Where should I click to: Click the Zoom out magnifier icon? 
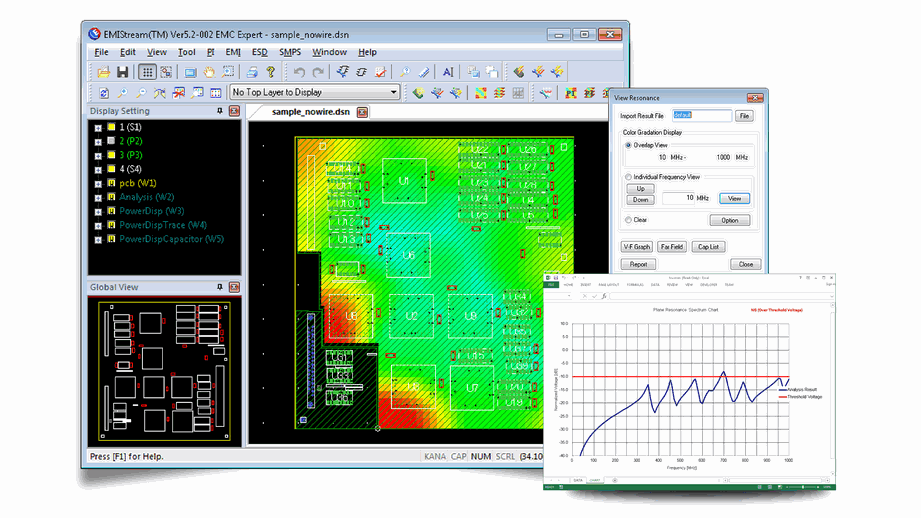141,93
